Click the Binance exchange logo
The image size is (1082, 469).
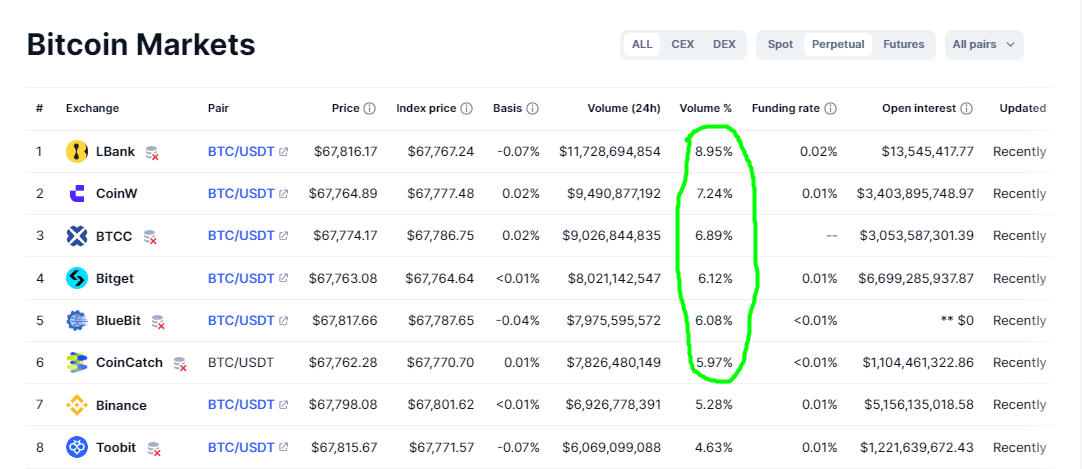(77, 406)
